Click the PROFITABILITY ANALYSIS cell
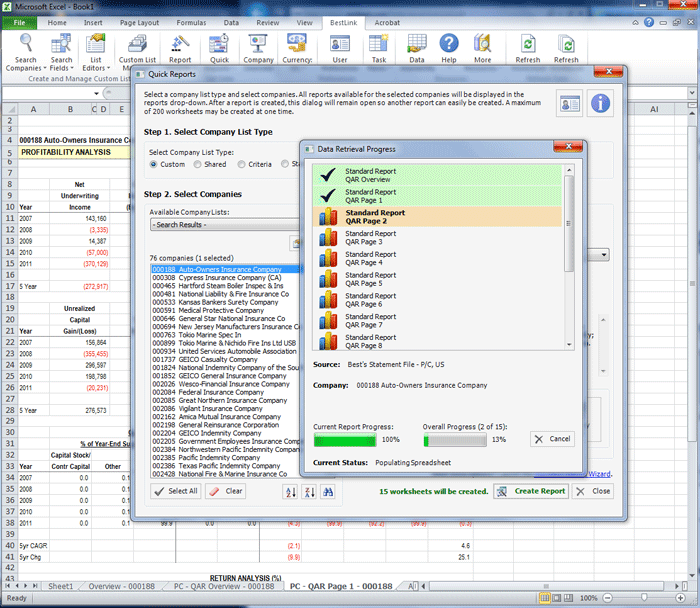 pyautogui.click(x=74, y=152)
